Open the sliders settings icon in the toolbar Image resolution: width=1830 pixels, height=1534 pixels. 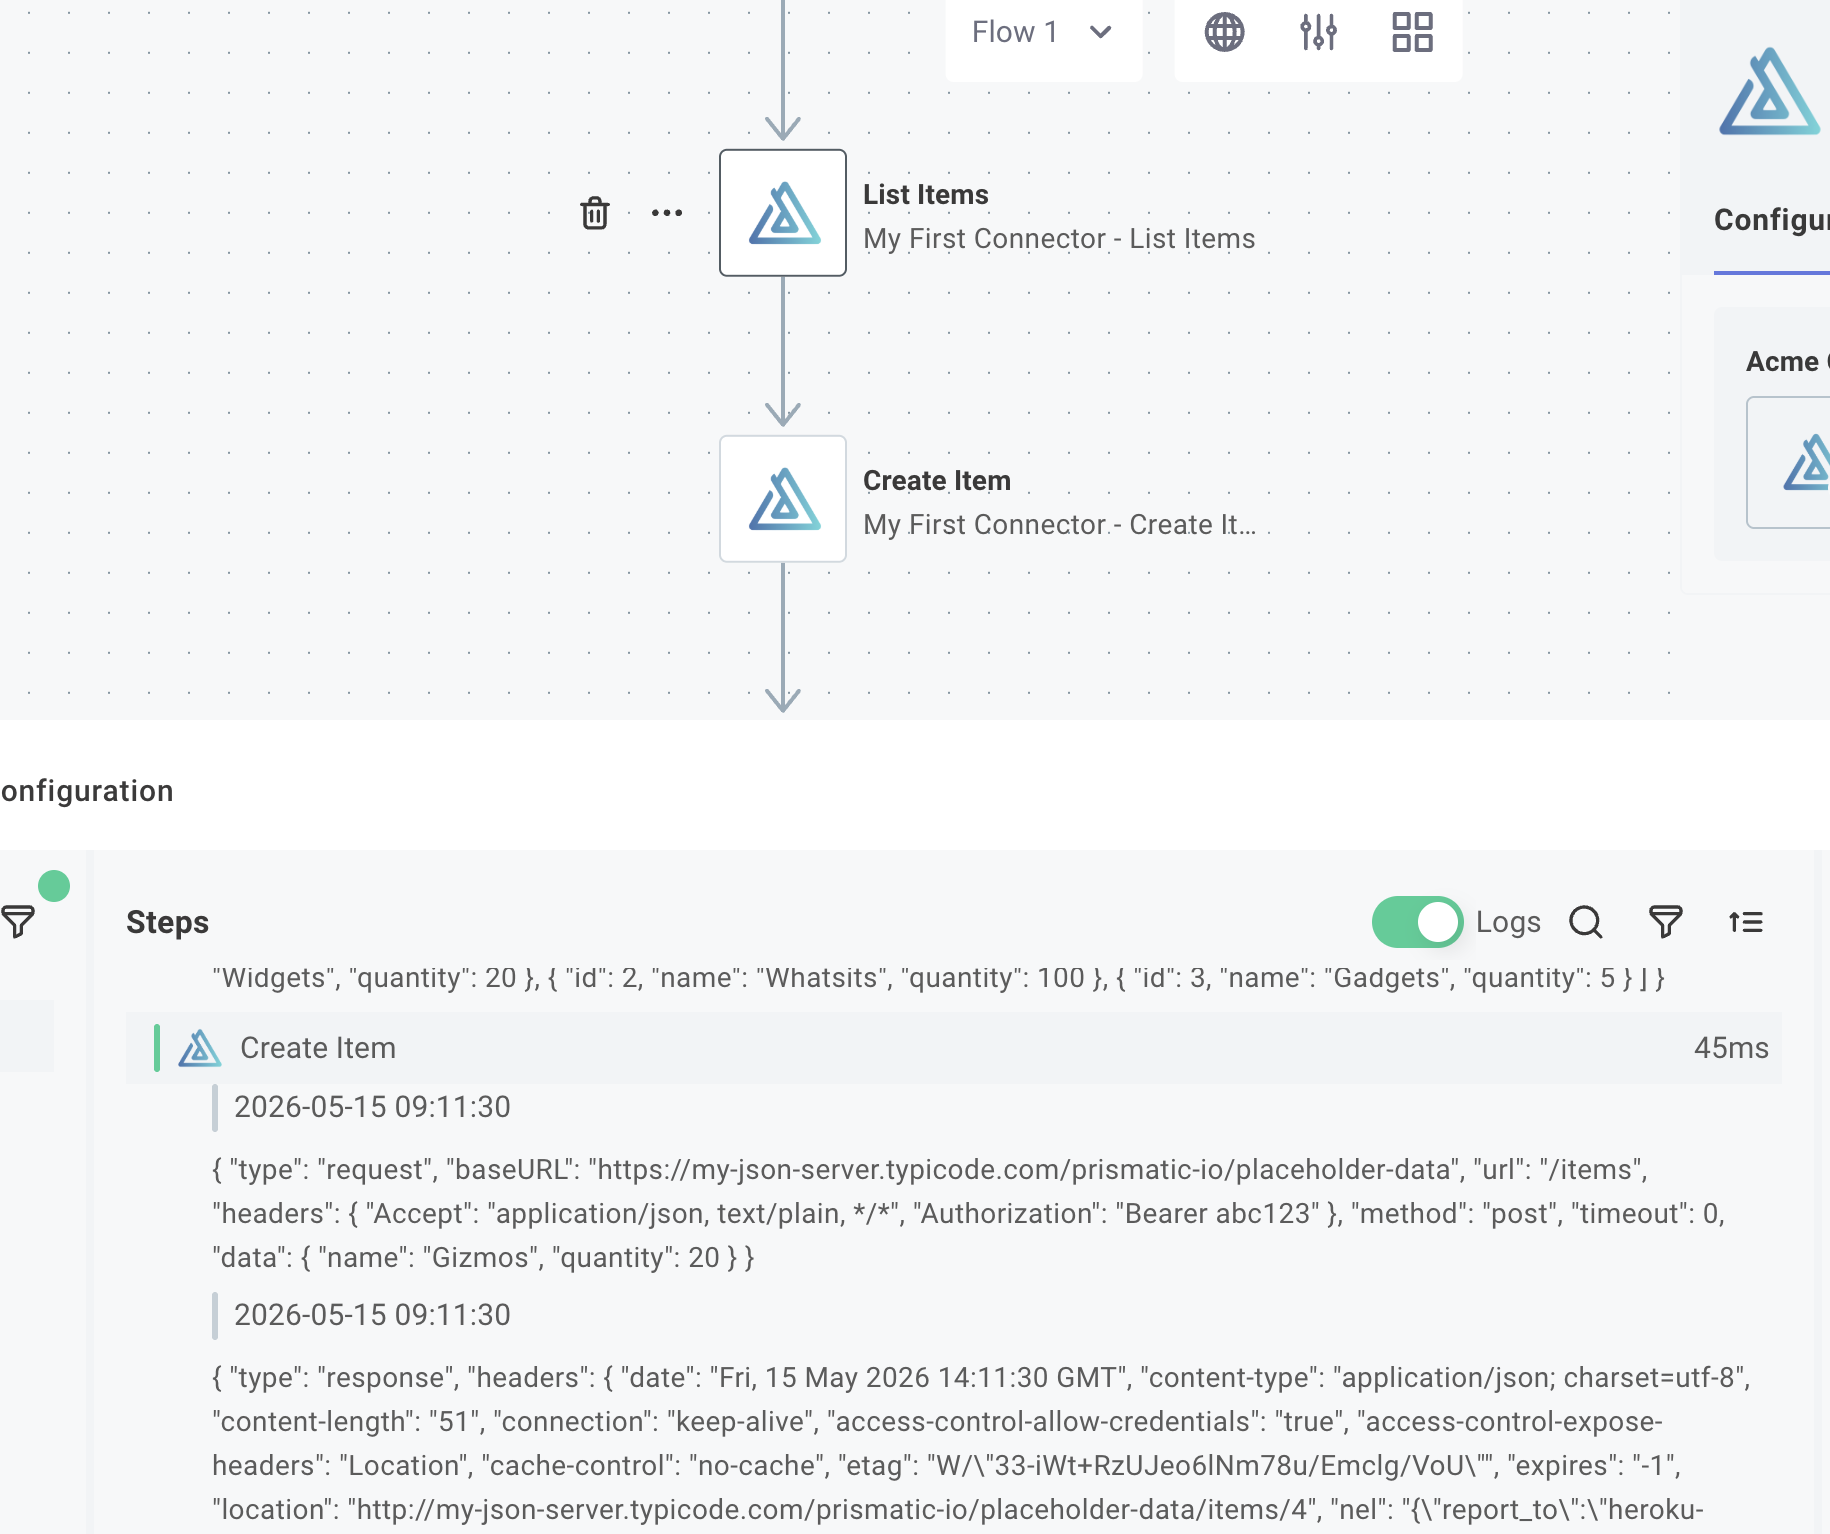coord(1318,32)
